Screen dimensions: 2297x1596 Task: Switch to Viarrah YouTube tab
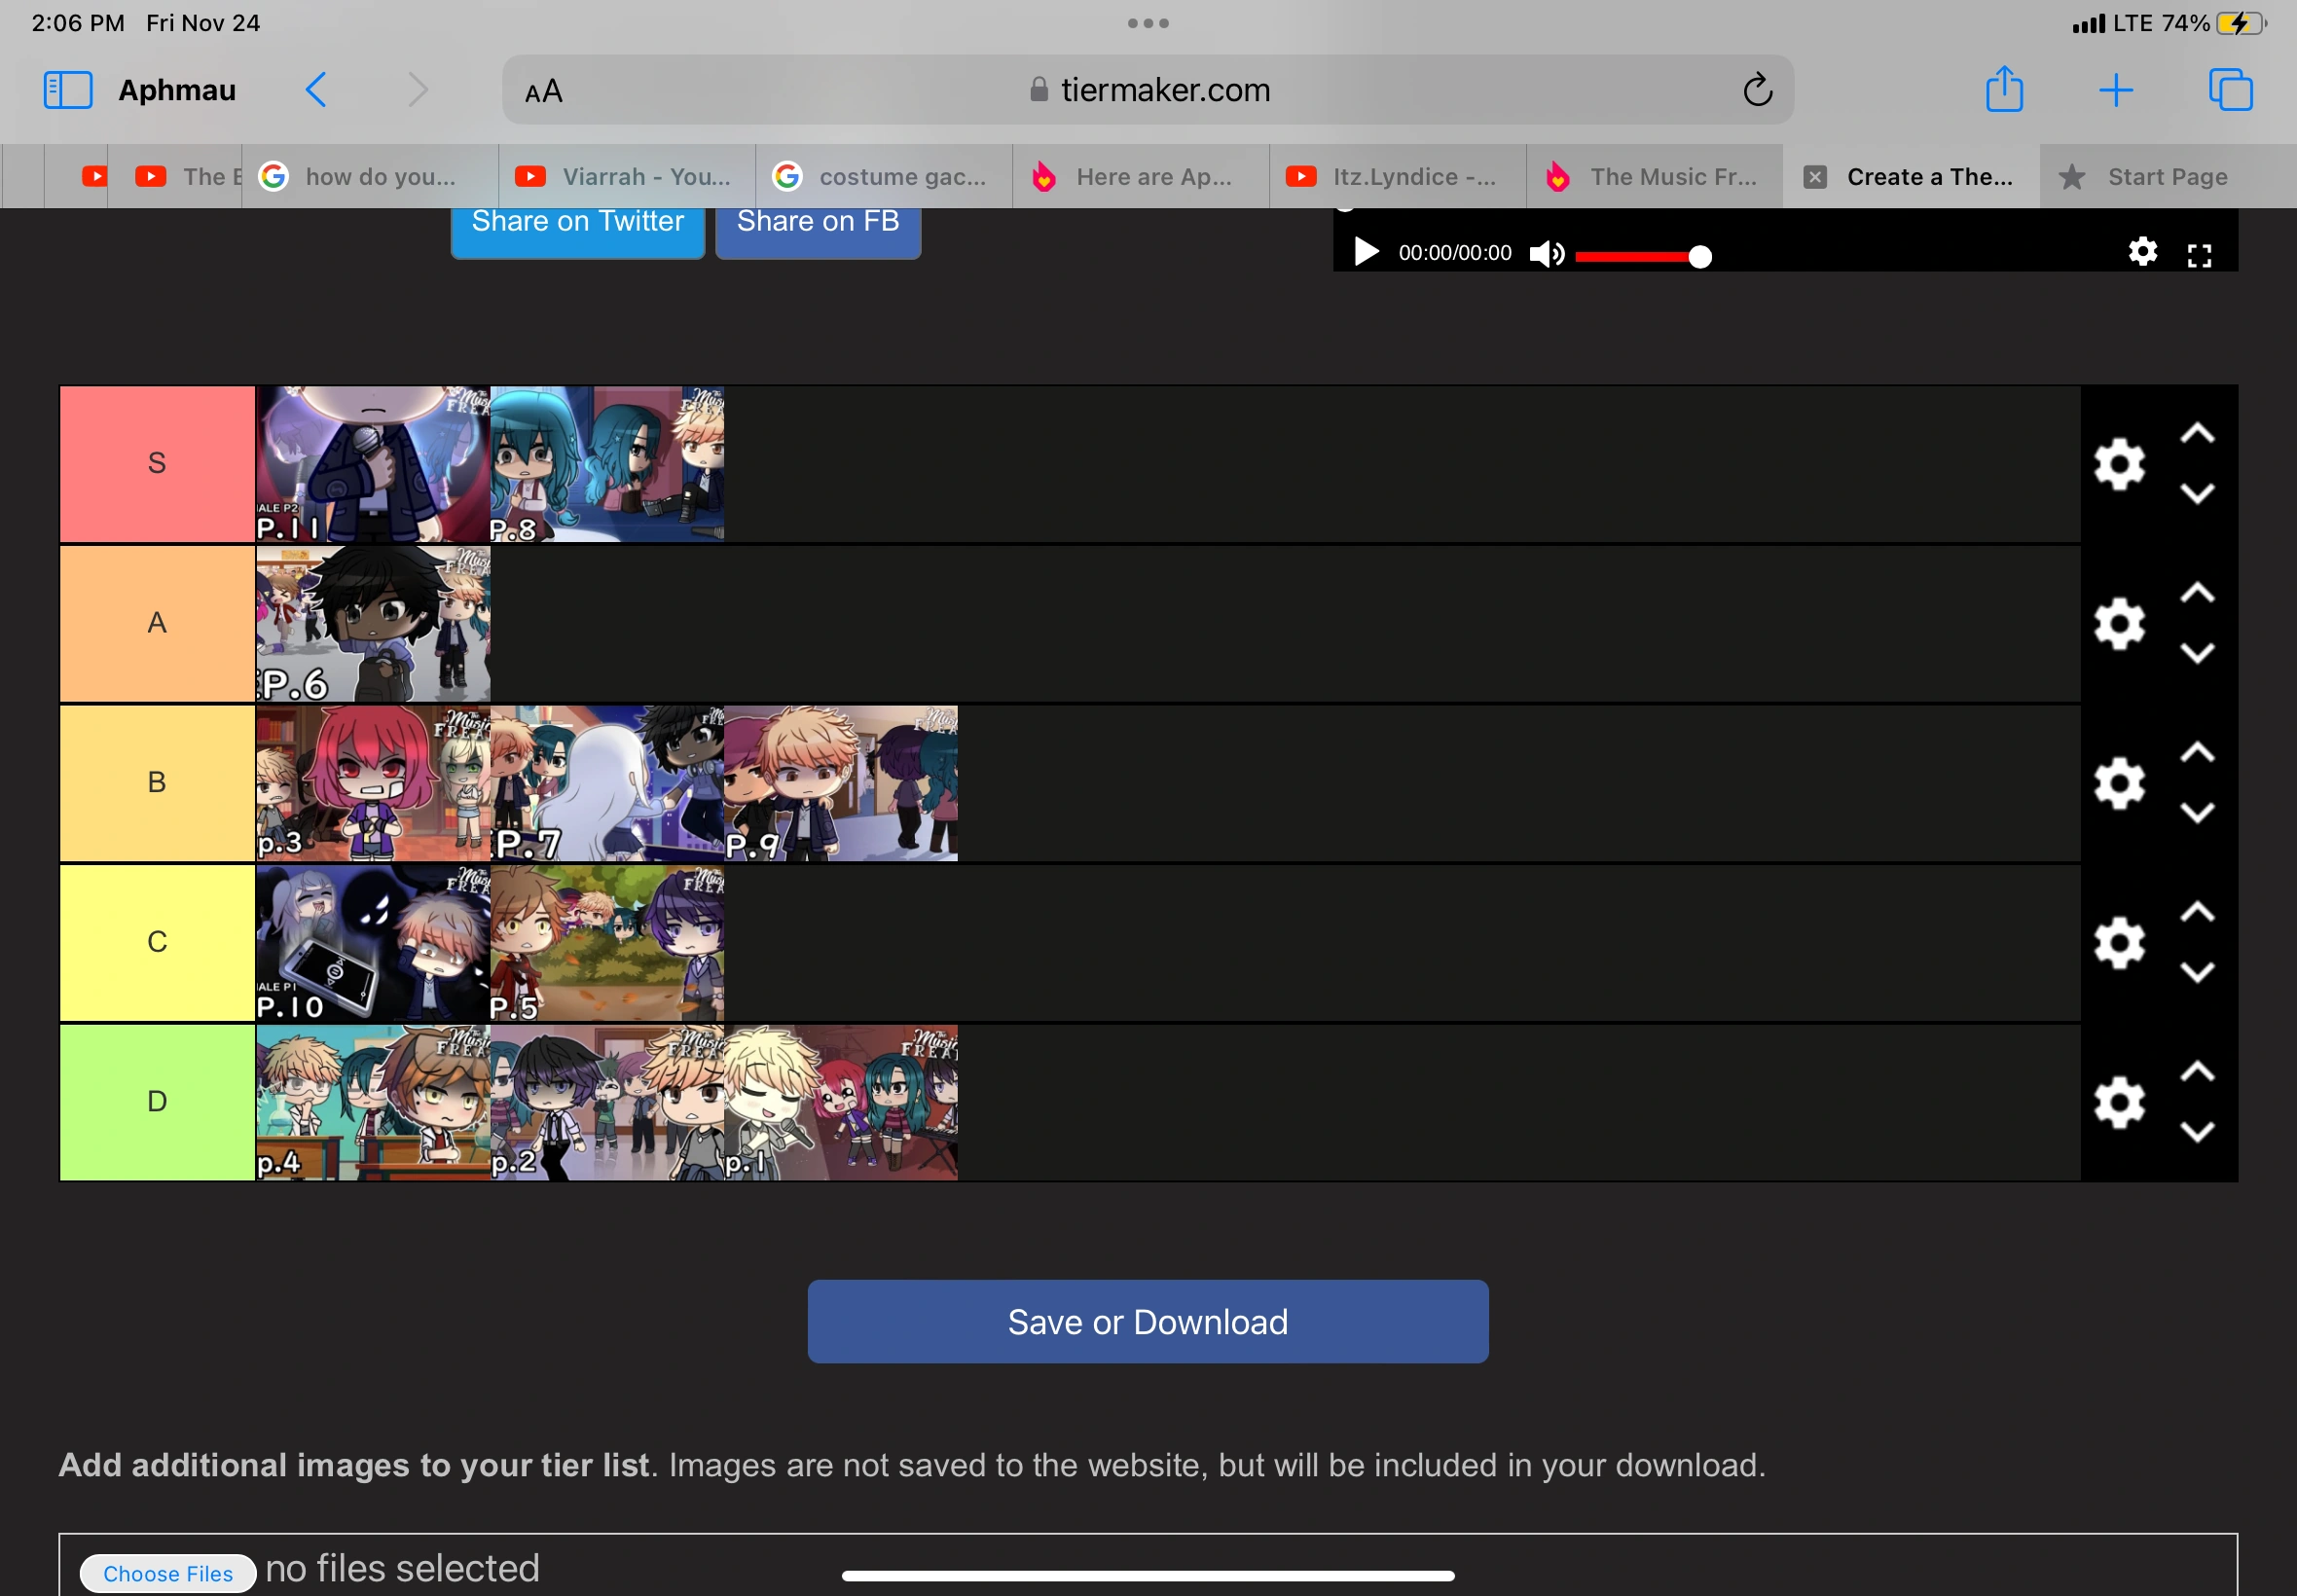click(627, 177)
